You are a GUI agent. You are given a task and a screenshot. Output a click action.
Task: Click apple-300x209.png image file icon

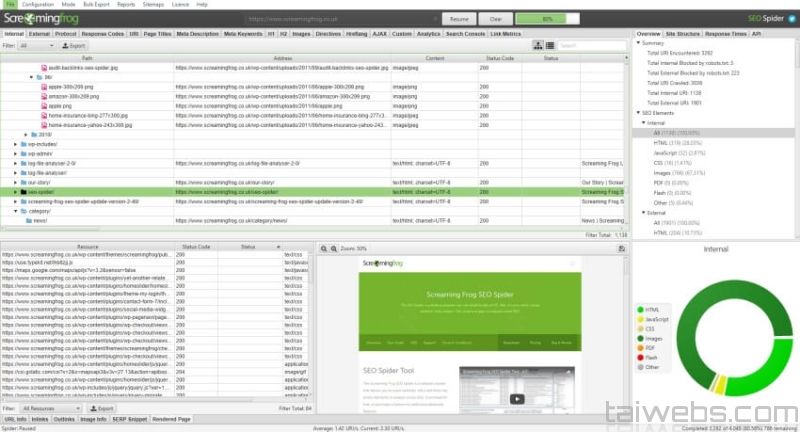click(x=44, y=87)
